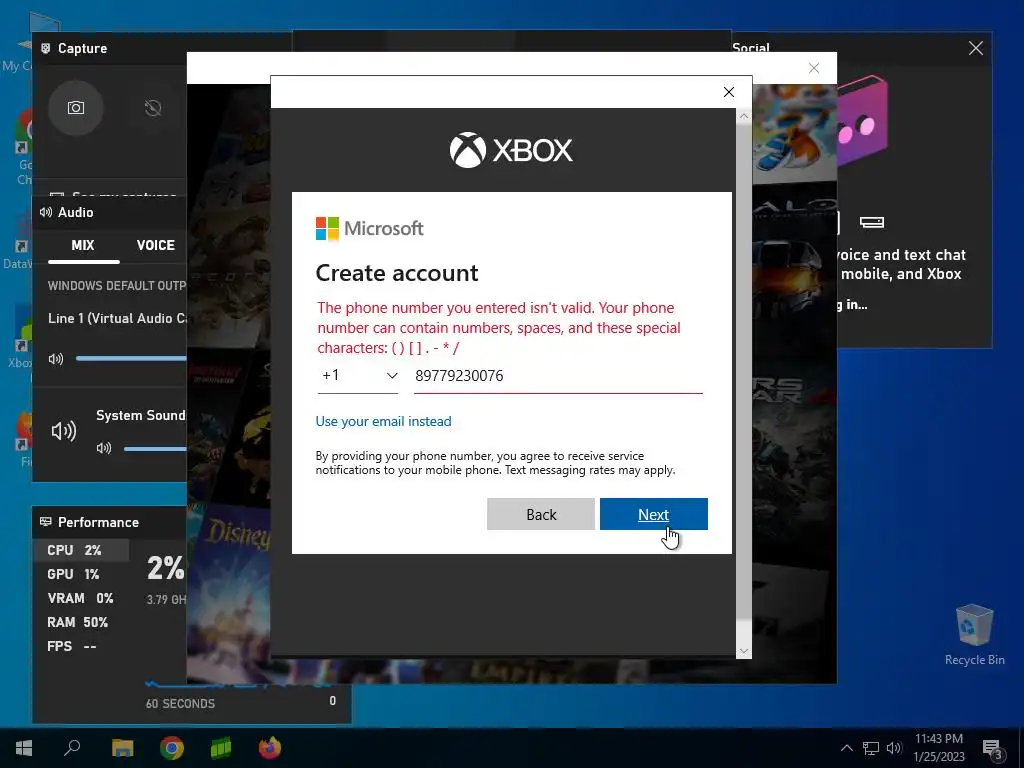Show hidden system tray icons
1024x768 pixels.
846,748
